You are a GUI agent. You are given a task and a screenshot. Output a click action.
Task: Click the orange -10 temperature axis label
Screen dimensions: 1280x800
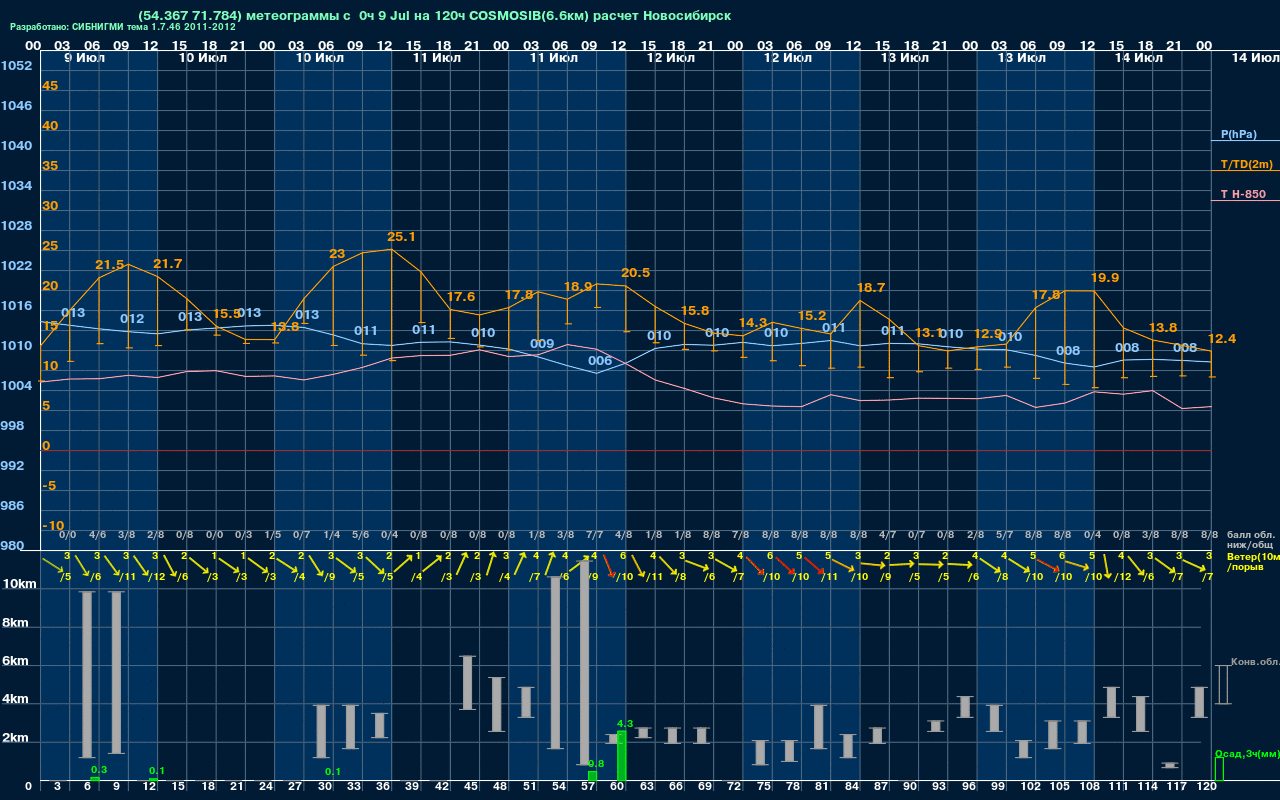53,526
